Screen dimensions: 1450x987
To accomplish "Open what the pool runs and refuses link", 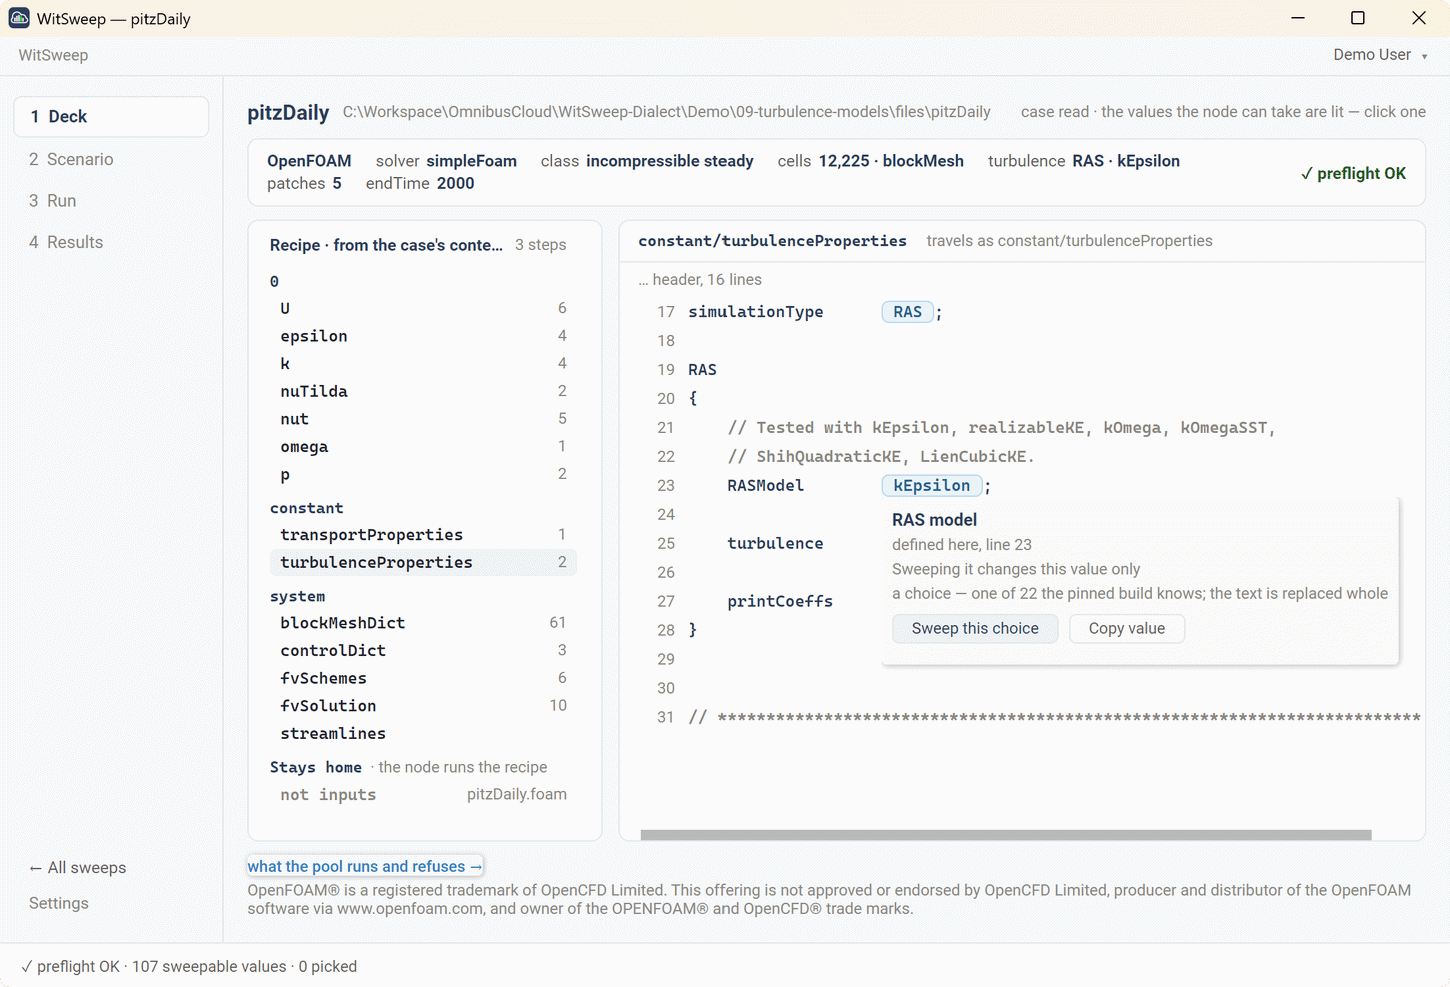I will (365, 866).
